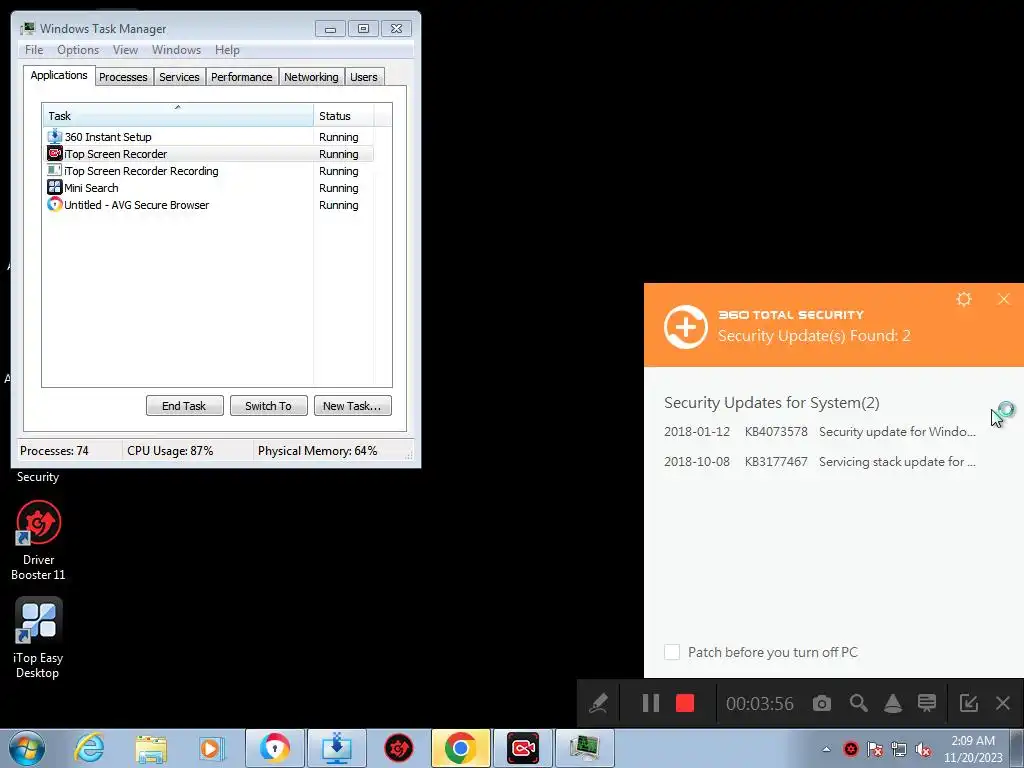Open Windows Media Player from taskbar
Image resolution: width=1024 pixels, height=768 pixels.
[212, 748]
